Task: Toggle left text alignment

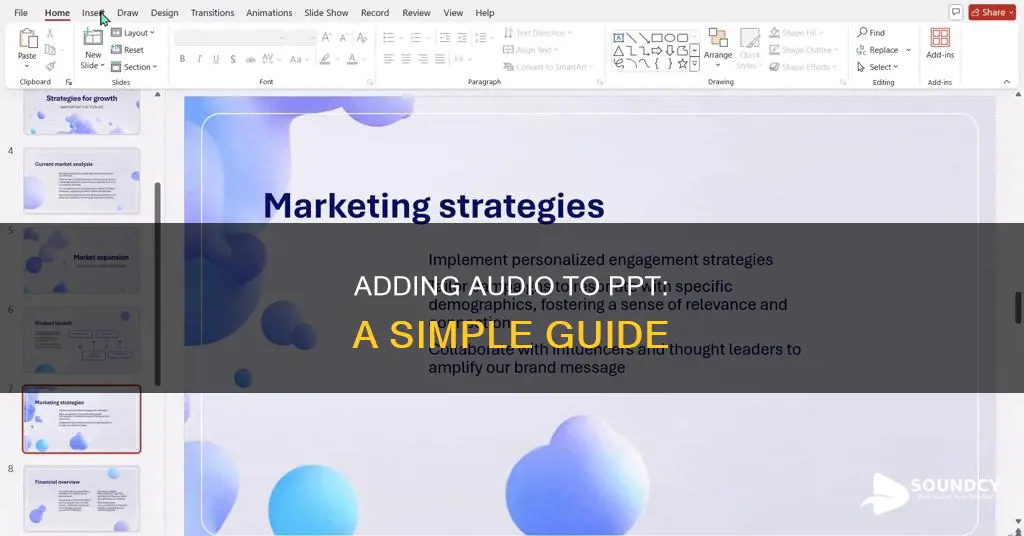Action: coord(389,59)
